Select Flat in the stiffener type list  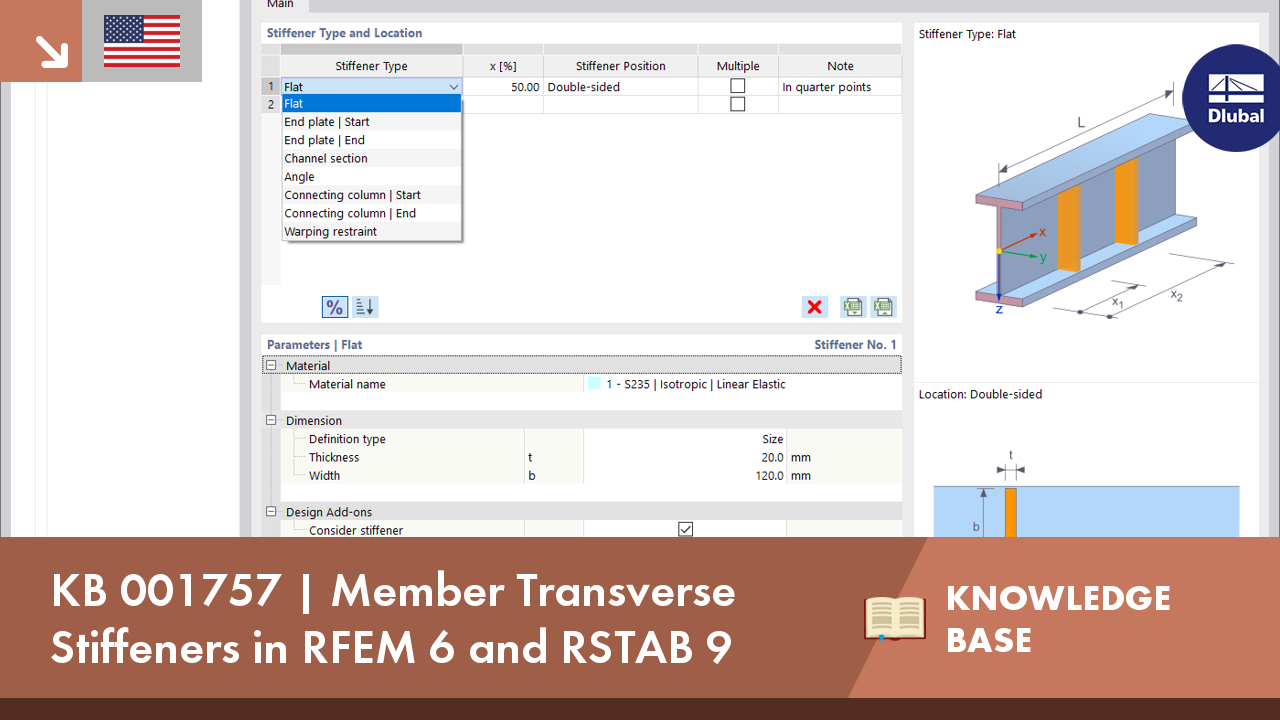click(372, 104)
